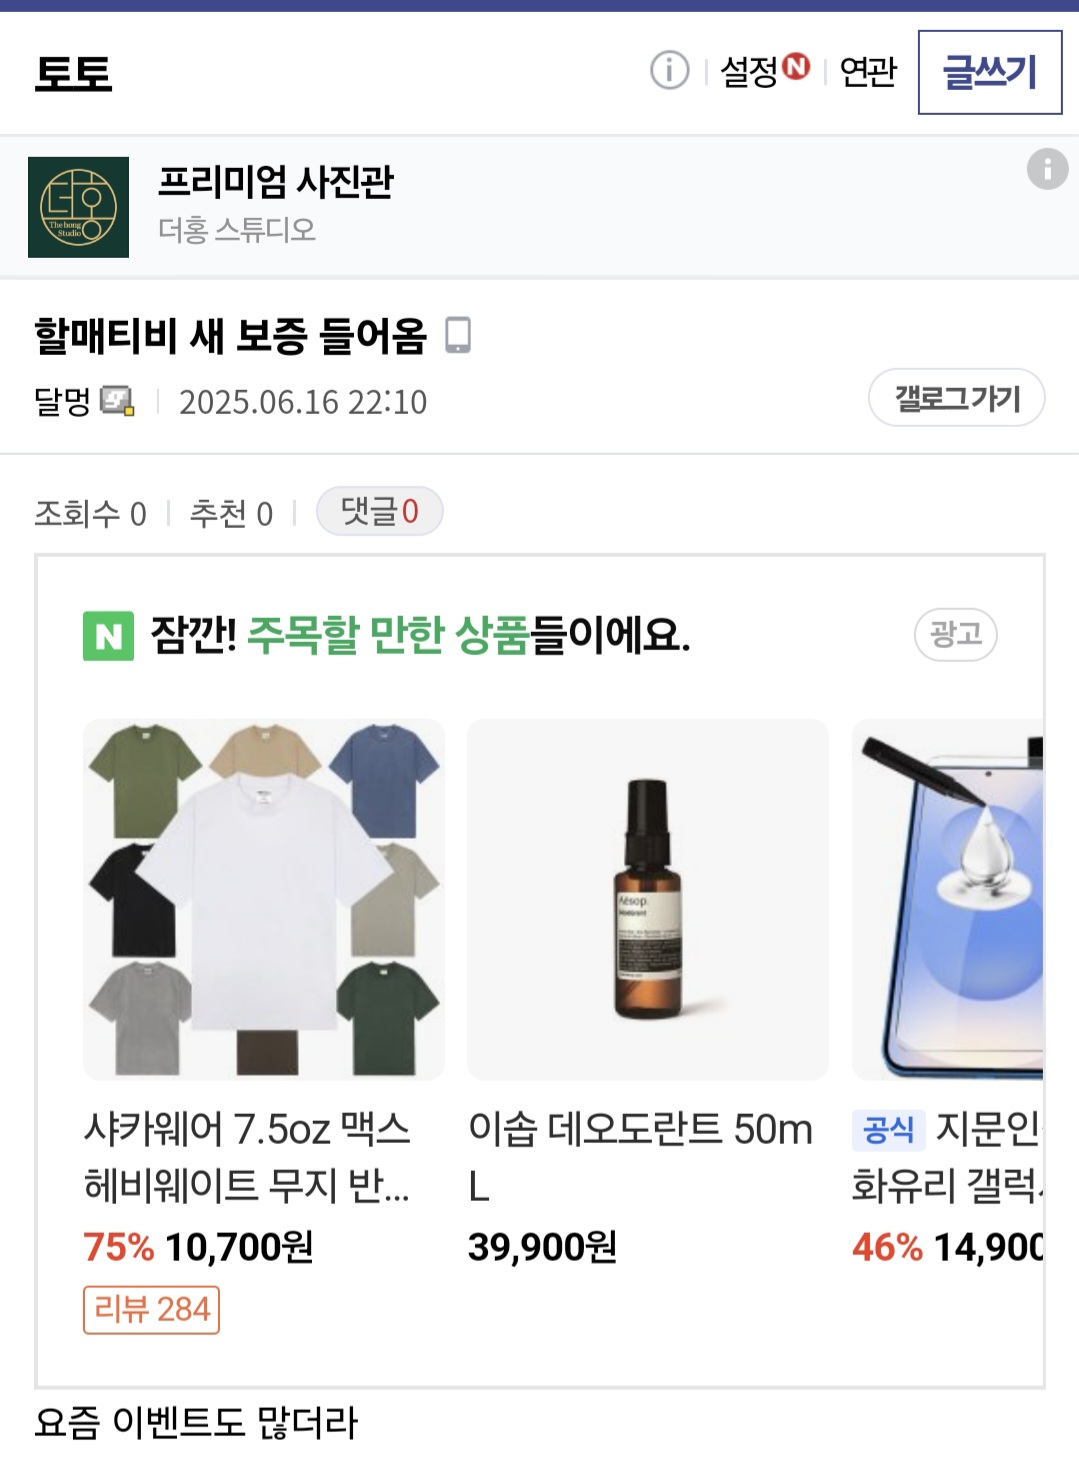Open 연관 related menu

point(868,72)
